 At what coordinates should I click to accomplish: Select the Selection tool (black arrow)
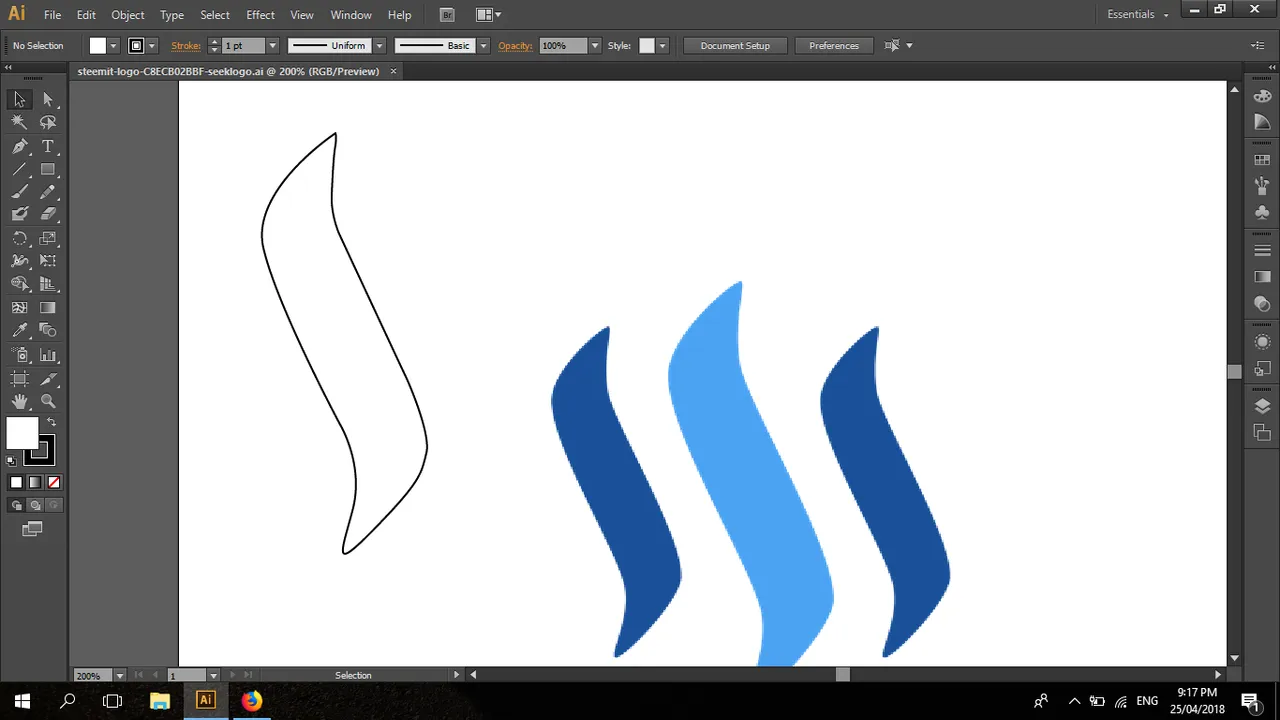[19, 99]
